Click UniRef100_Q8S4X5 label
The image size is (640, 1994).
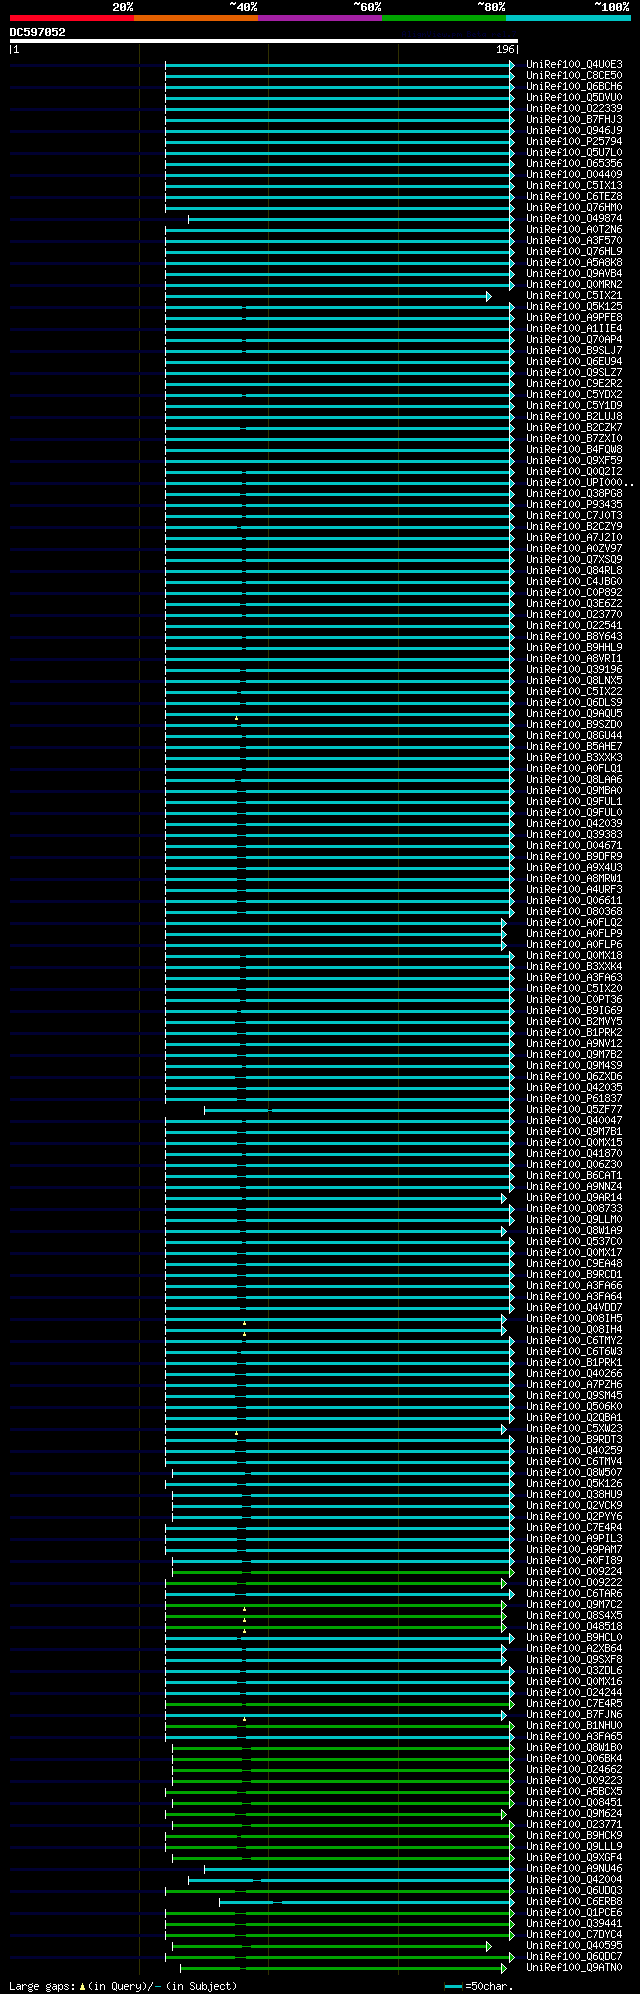click(x=574, y=1615)
